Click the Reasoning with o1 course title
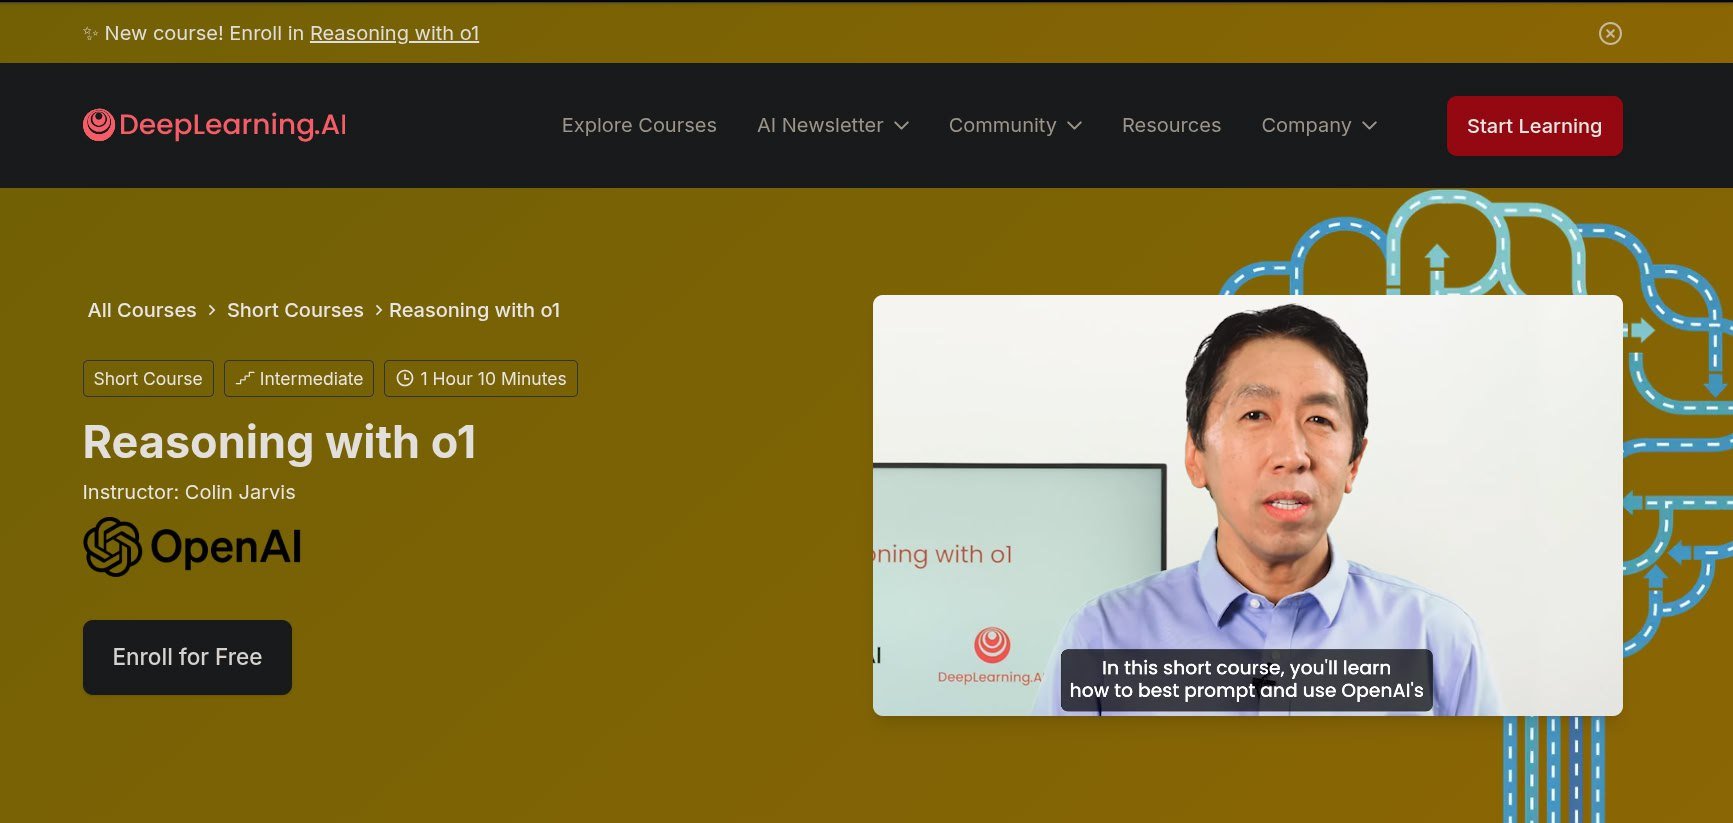Viewport: 1733px width, 823px height. point(279,442)
